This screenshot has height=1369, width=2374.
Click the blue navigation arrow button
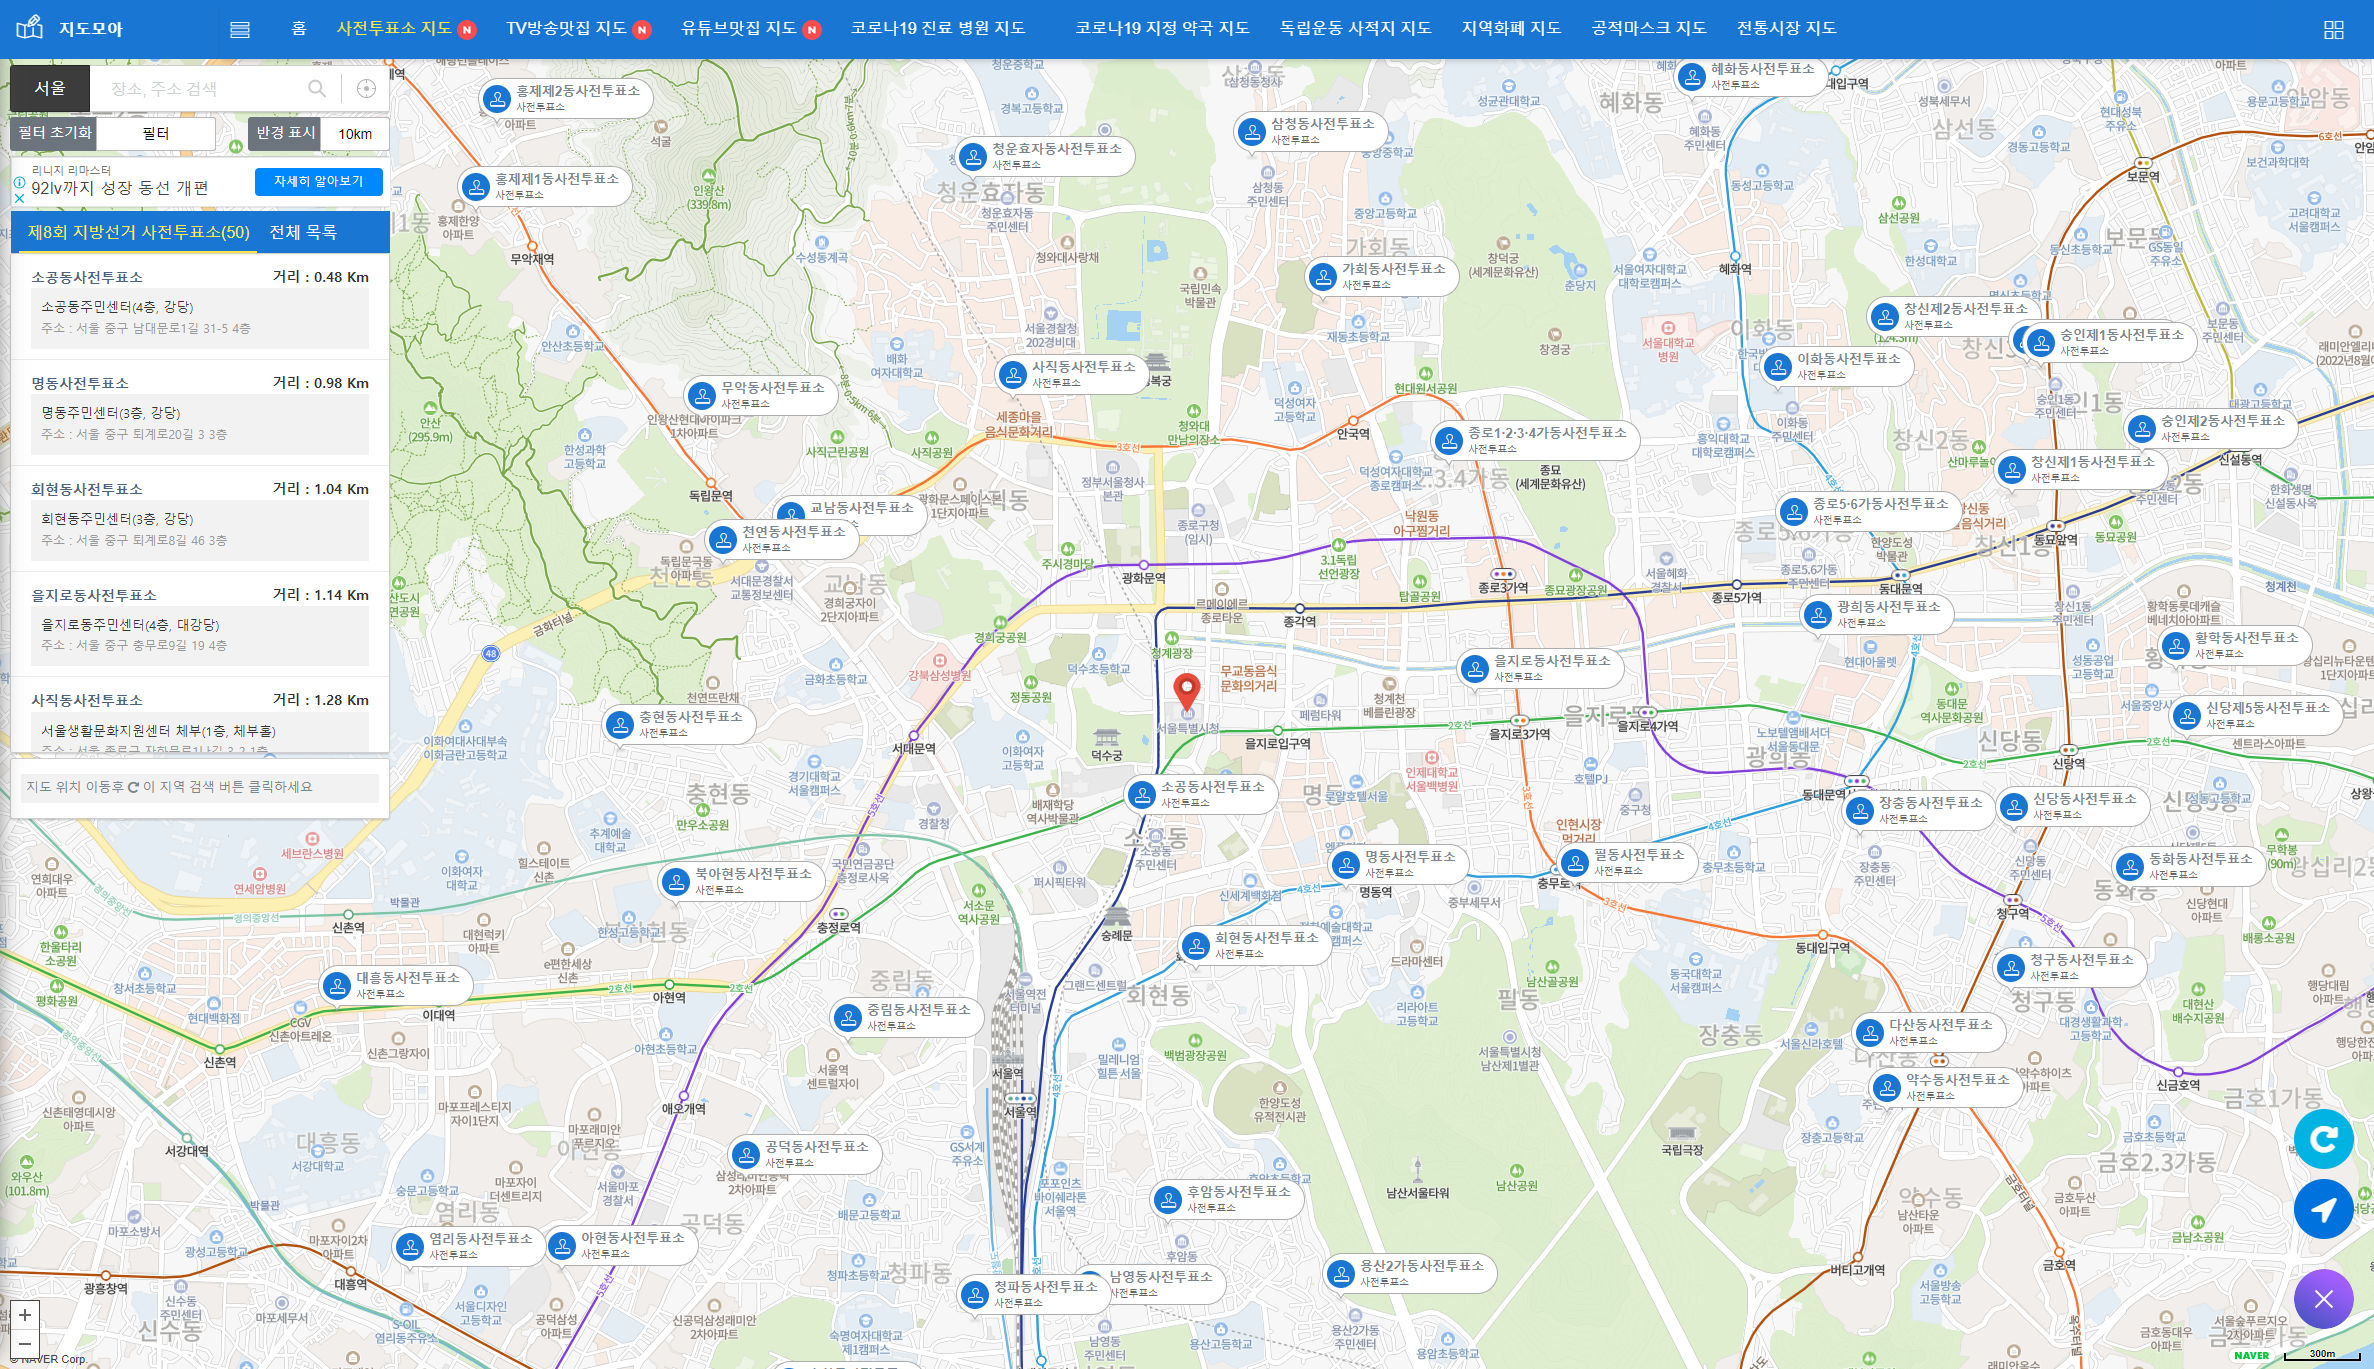point(2323,1209)
